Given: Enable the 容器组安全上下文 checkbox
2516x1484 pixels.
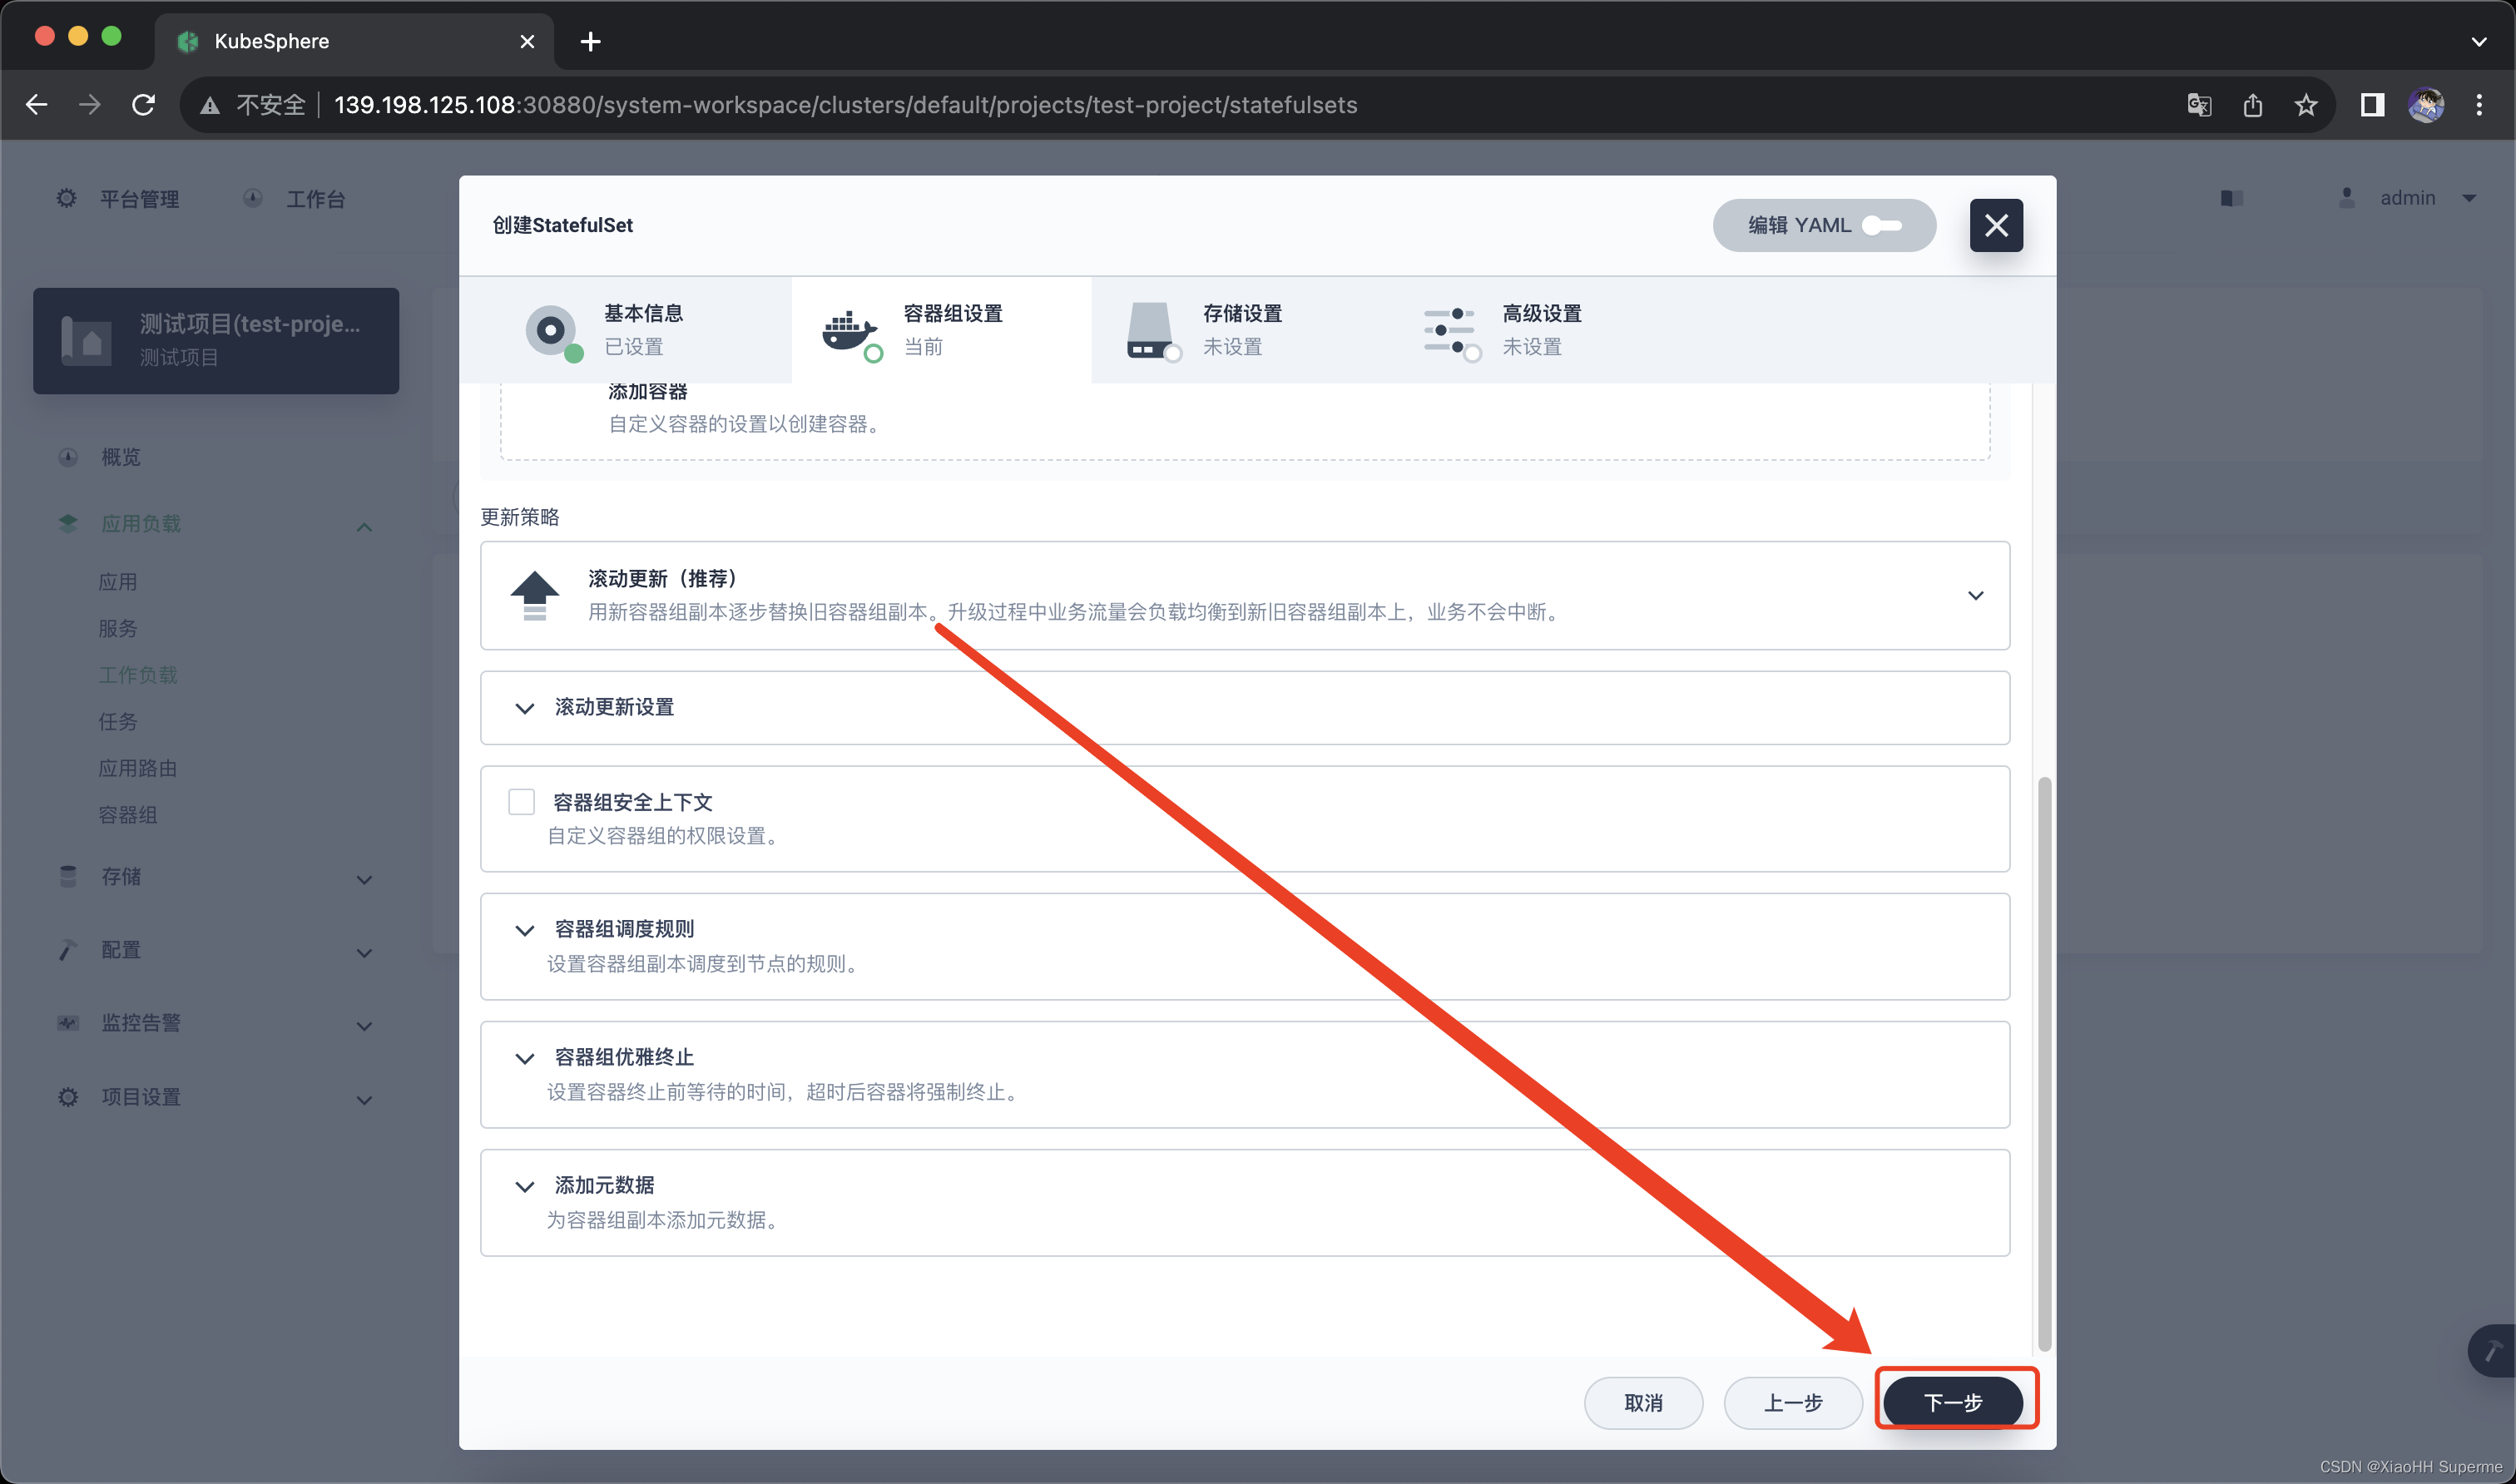Looking at the screenshot, I should coord(521,802).
